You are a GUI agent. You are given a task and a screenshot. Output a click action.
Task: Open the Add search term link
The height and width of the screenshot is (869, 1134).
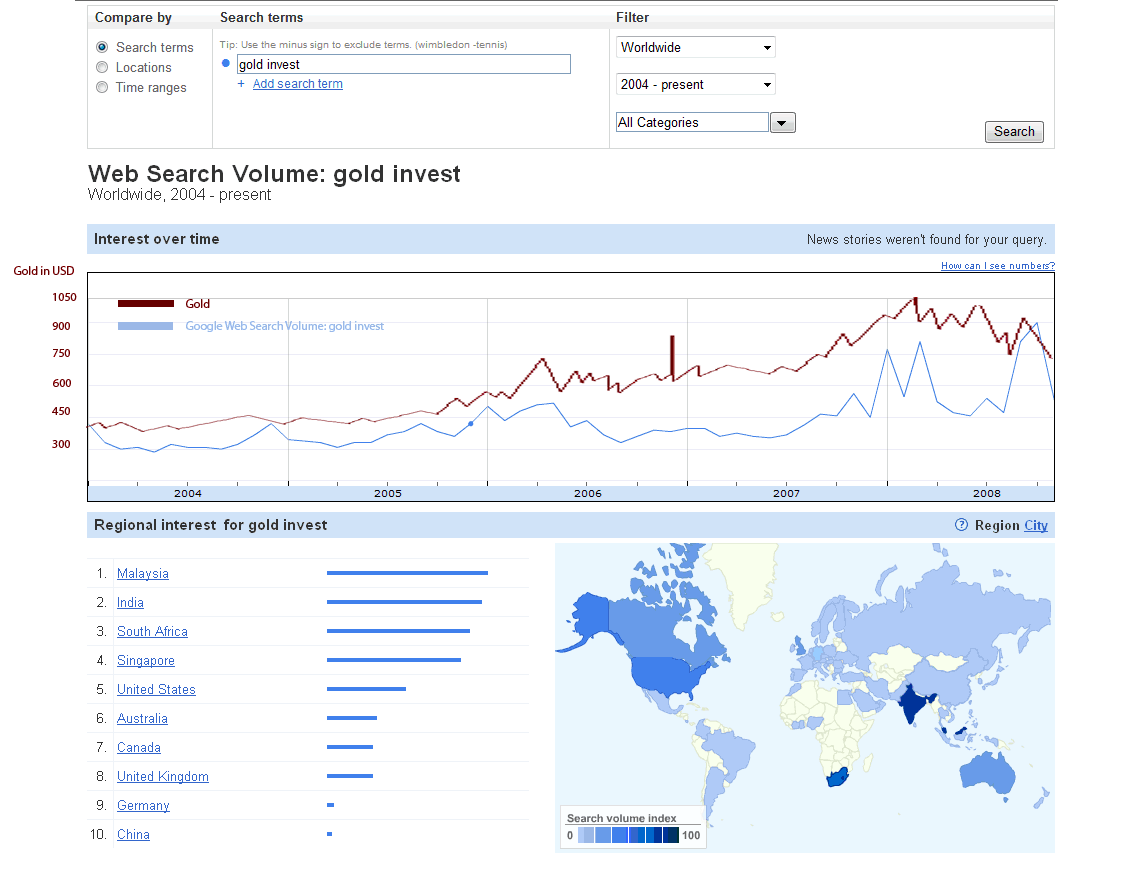(298, 84)
